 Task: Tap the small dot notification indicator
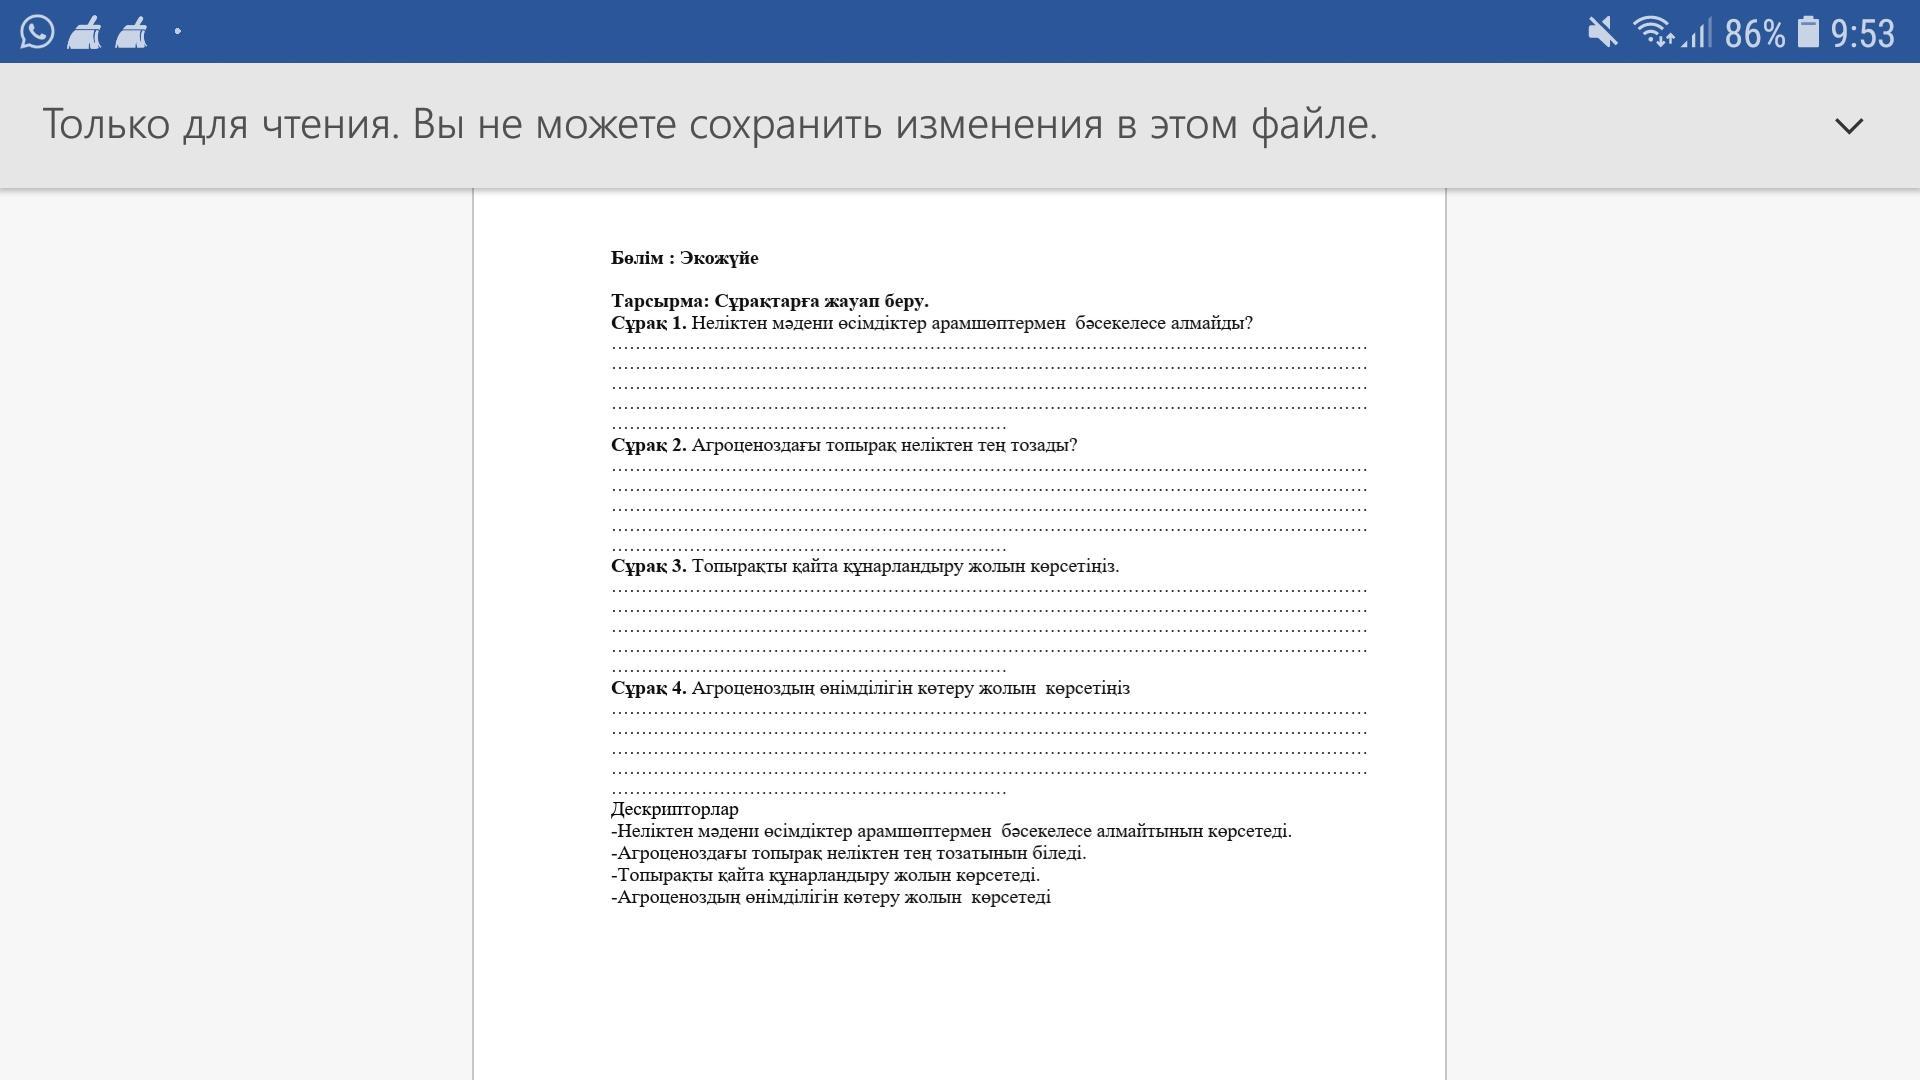pyautogui.click(x=178, y=31)
